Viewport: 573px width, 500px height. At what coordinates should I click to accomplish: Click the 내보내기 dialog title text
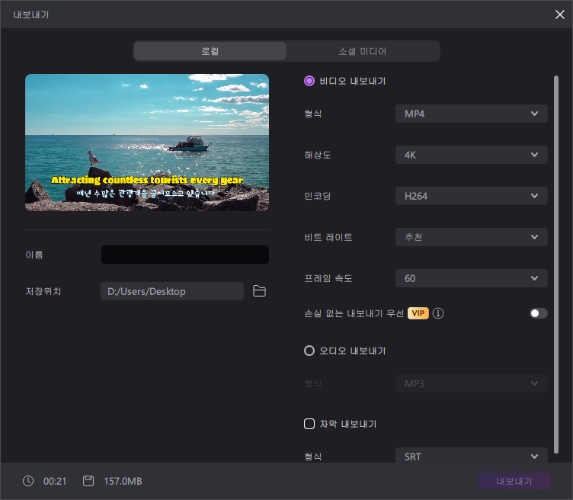pyautogui.click(x=31, y=15)
